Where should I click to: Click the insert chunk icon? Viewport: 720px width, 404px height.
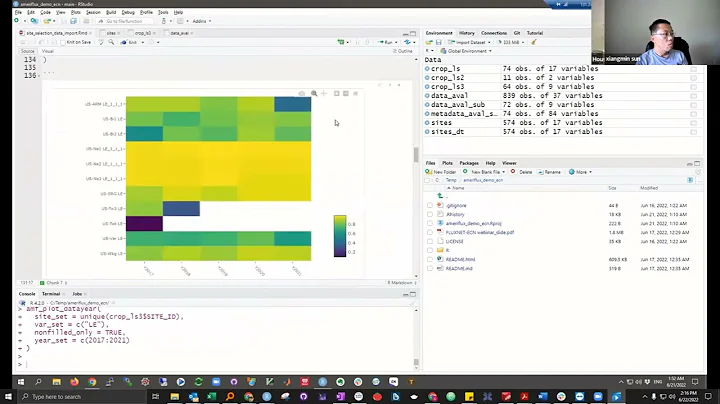coord(341,42)
